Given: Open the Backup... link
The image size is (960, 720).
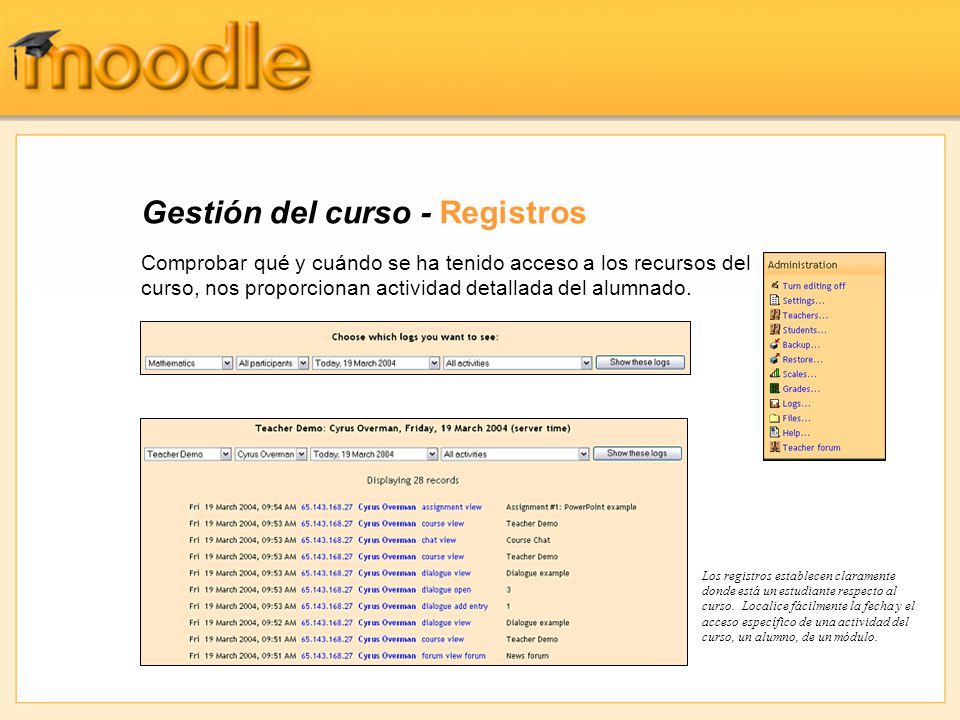Looking at the screenshot, I should [801, 345].
